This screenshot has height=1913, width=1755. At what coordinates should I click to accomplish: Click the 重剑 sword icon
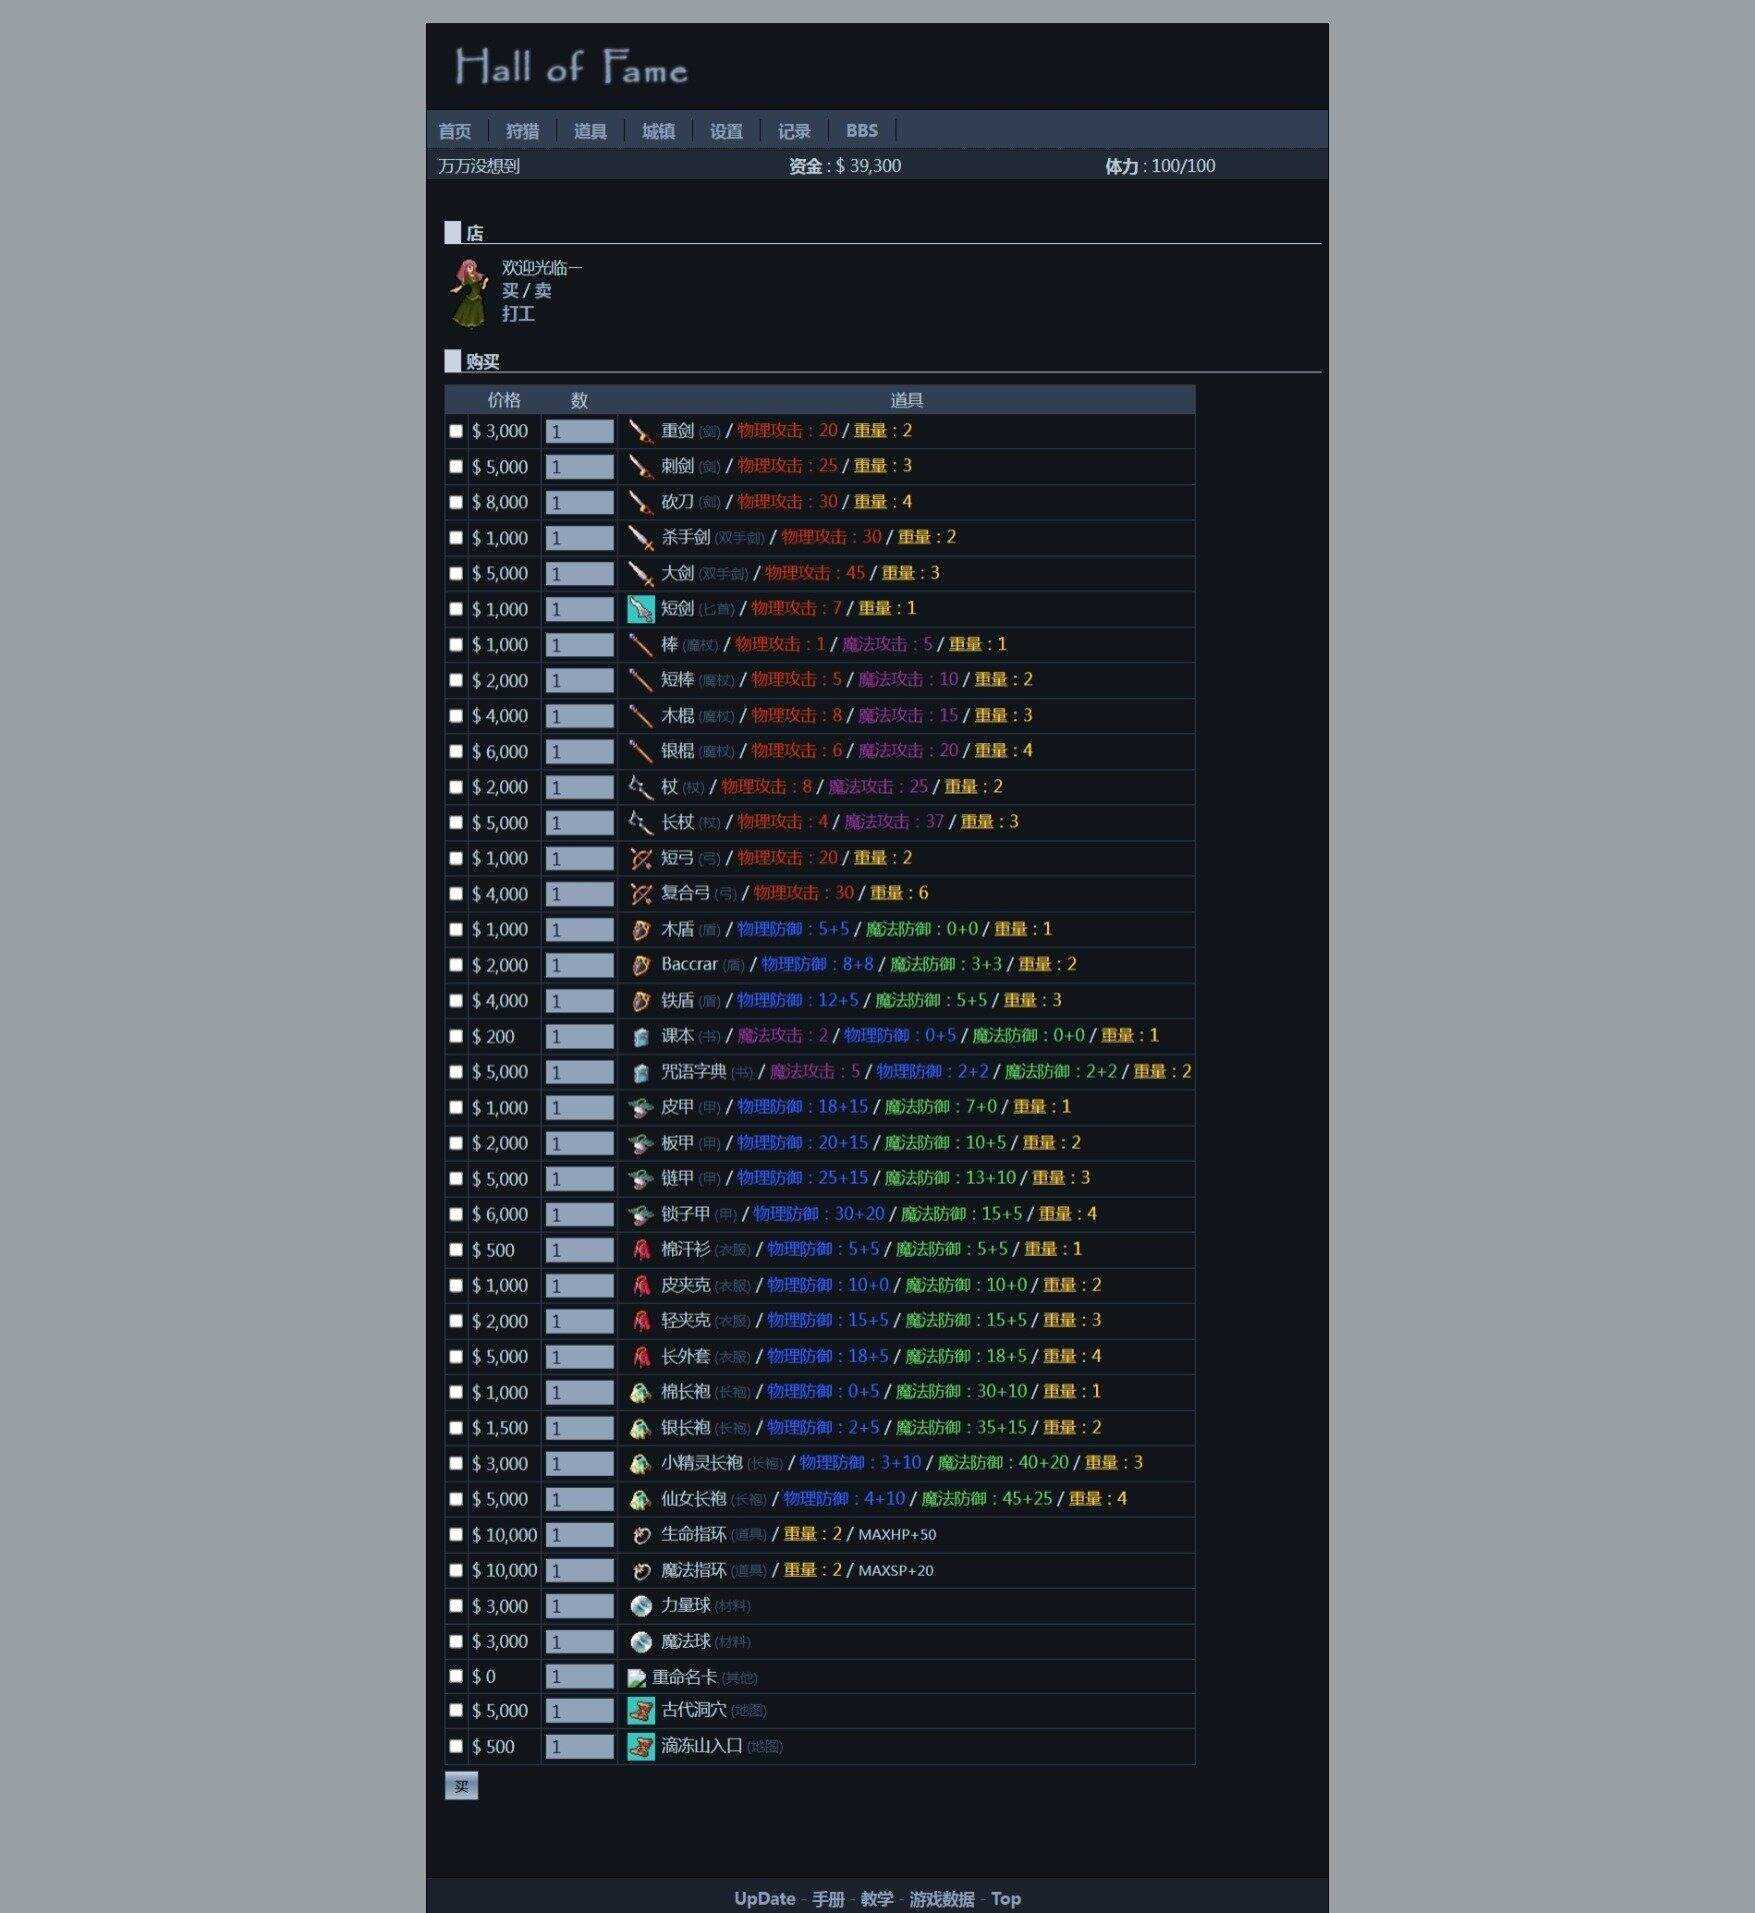pos(640,431)
